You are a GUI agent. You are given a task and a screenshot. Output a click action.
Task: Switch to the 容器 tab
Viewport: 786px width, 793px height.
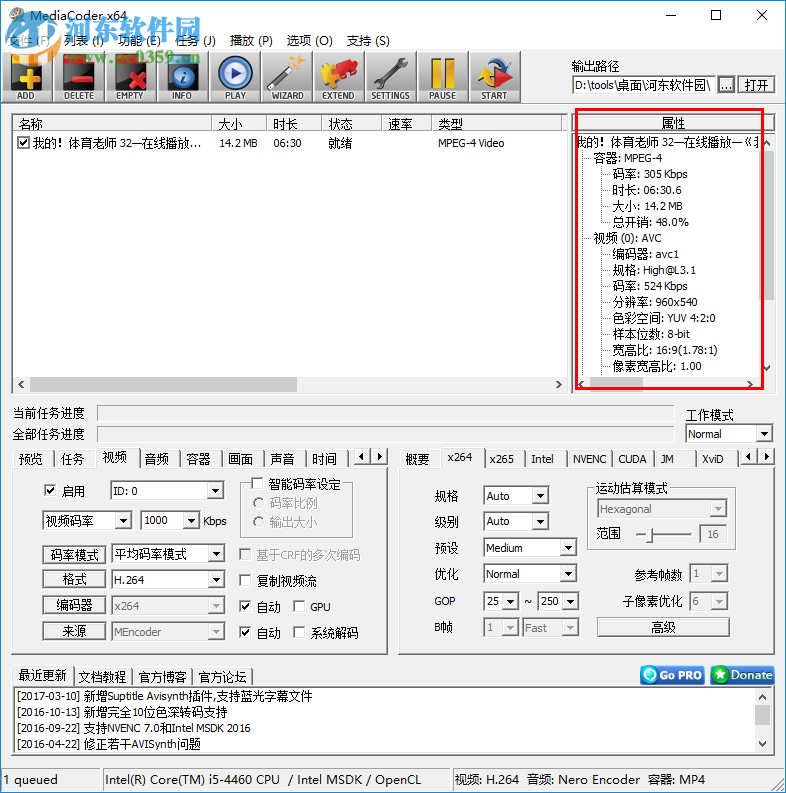tap(198, 459)
